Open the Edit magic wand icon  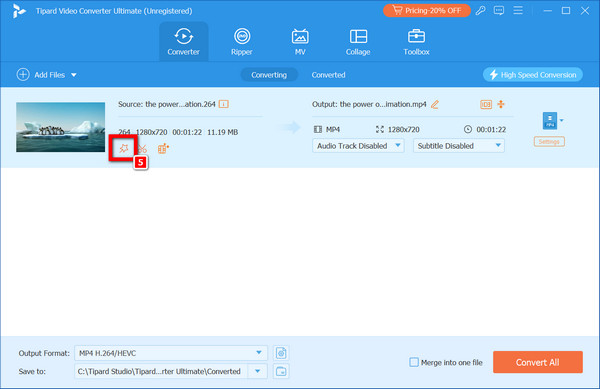coord(123,148)
